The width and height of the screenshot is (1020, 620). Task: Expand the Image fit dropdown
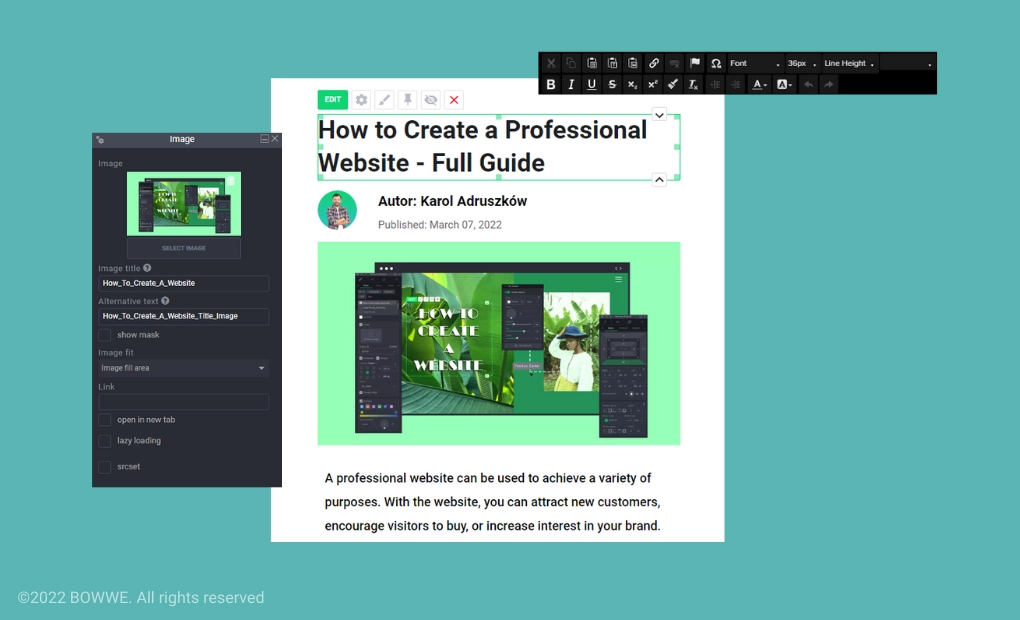(x=183, y=368)
